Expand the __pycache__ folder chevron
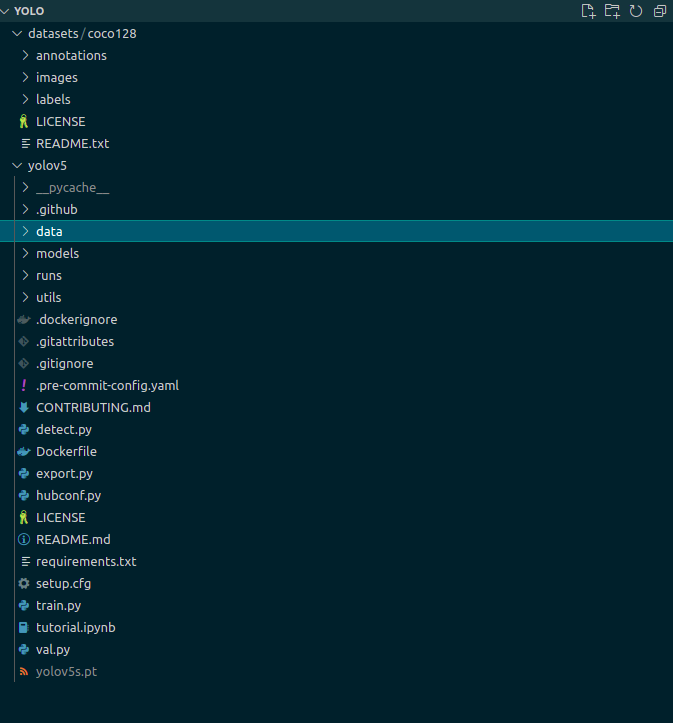 pyautogui.click(x=25, y=187)
